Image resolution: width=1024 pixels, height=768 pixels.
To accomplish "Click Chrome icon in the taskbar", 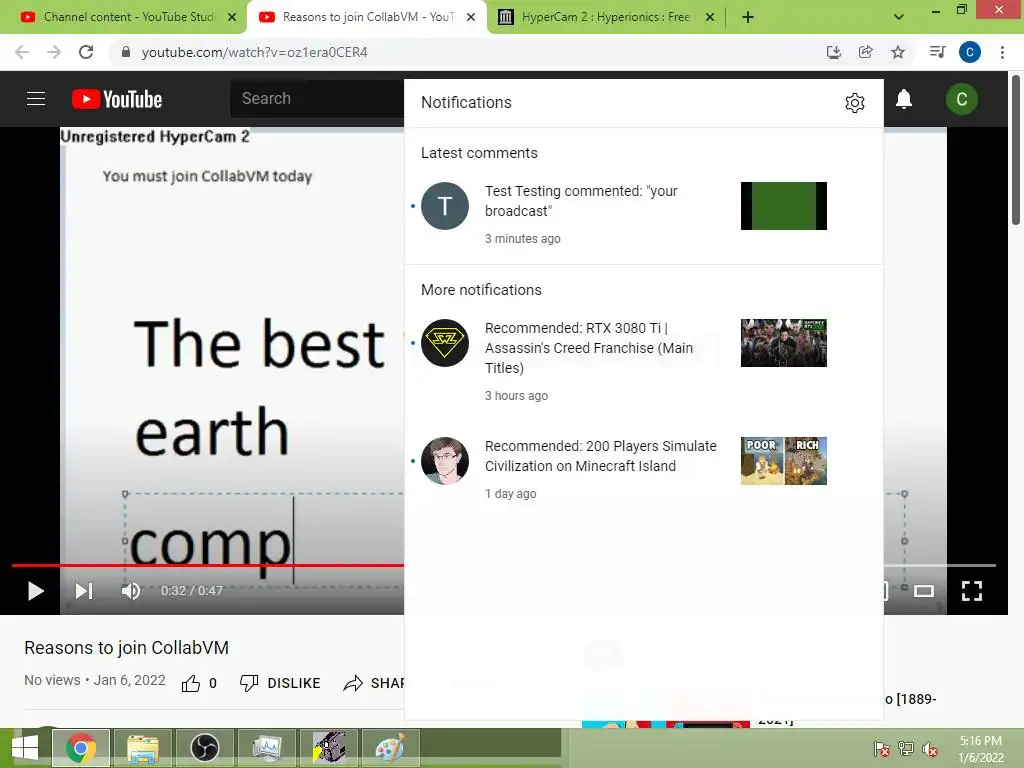I will click(x=81, y=748).
